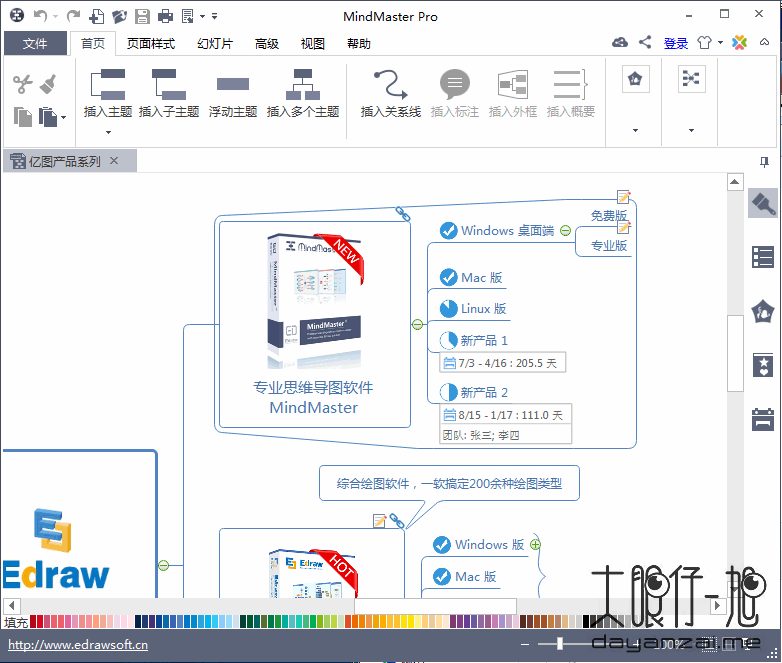Click the Undo arrow icon
782x663 pixels.
click(x=40, y=15)
